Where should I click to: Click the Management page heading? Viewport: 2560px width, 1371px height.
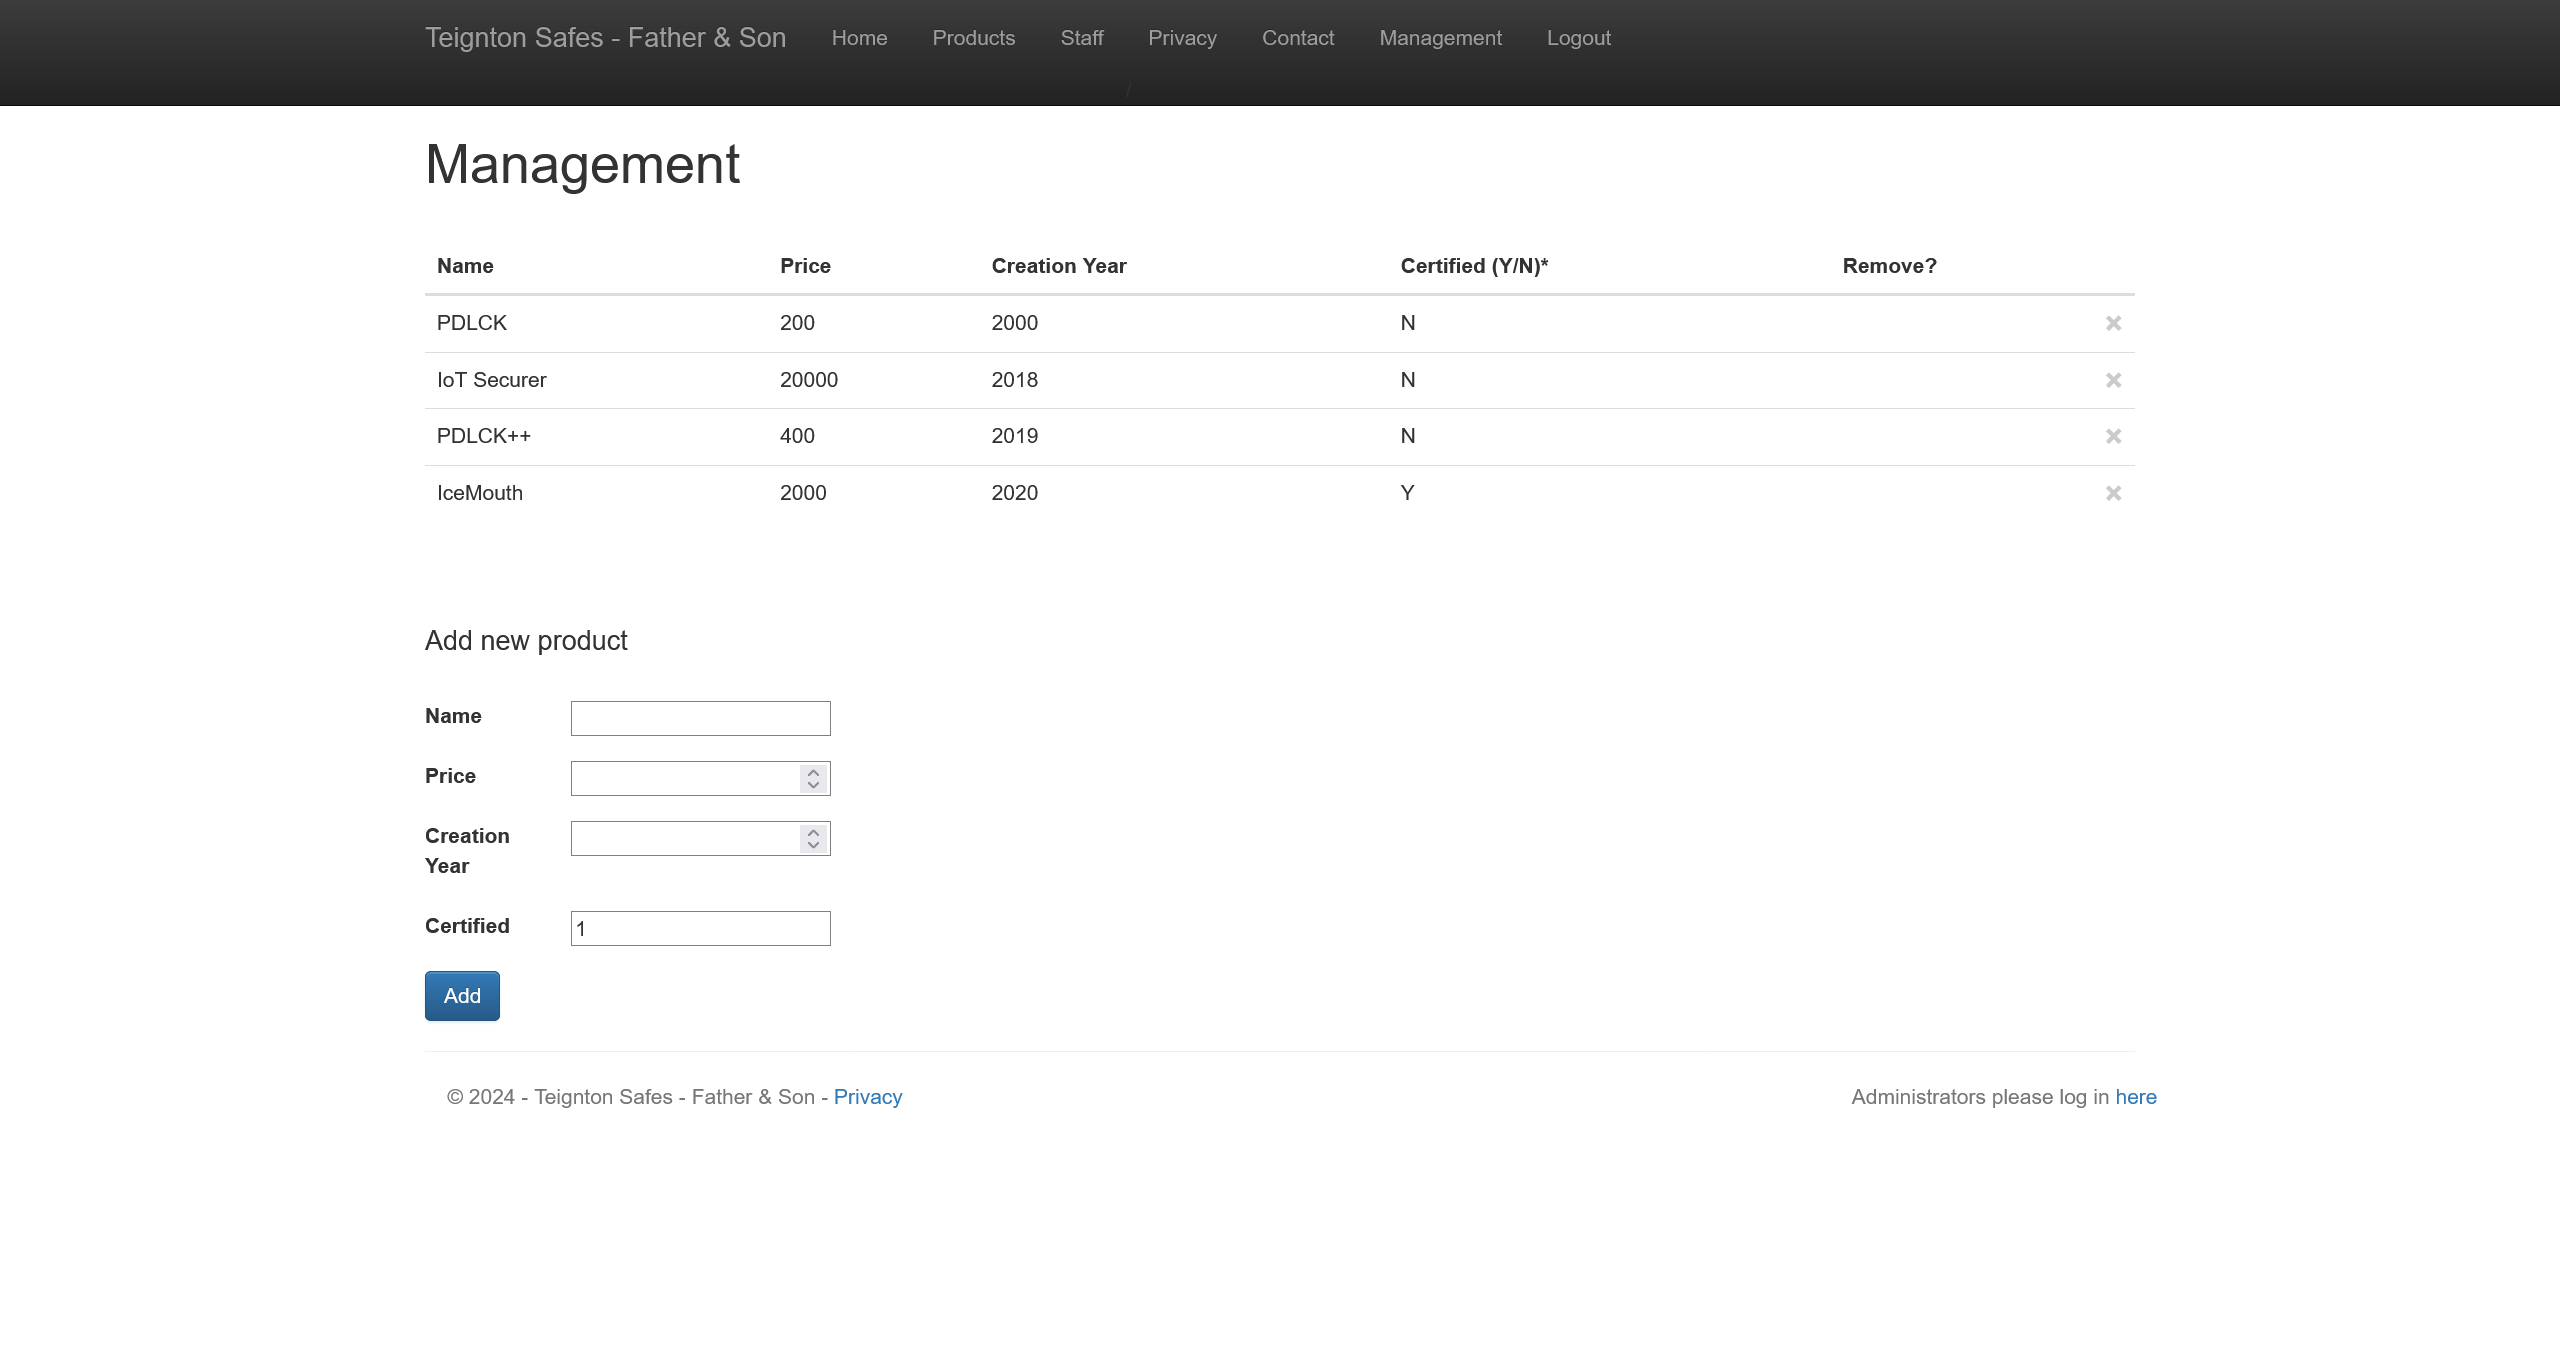tap(582, 164)
